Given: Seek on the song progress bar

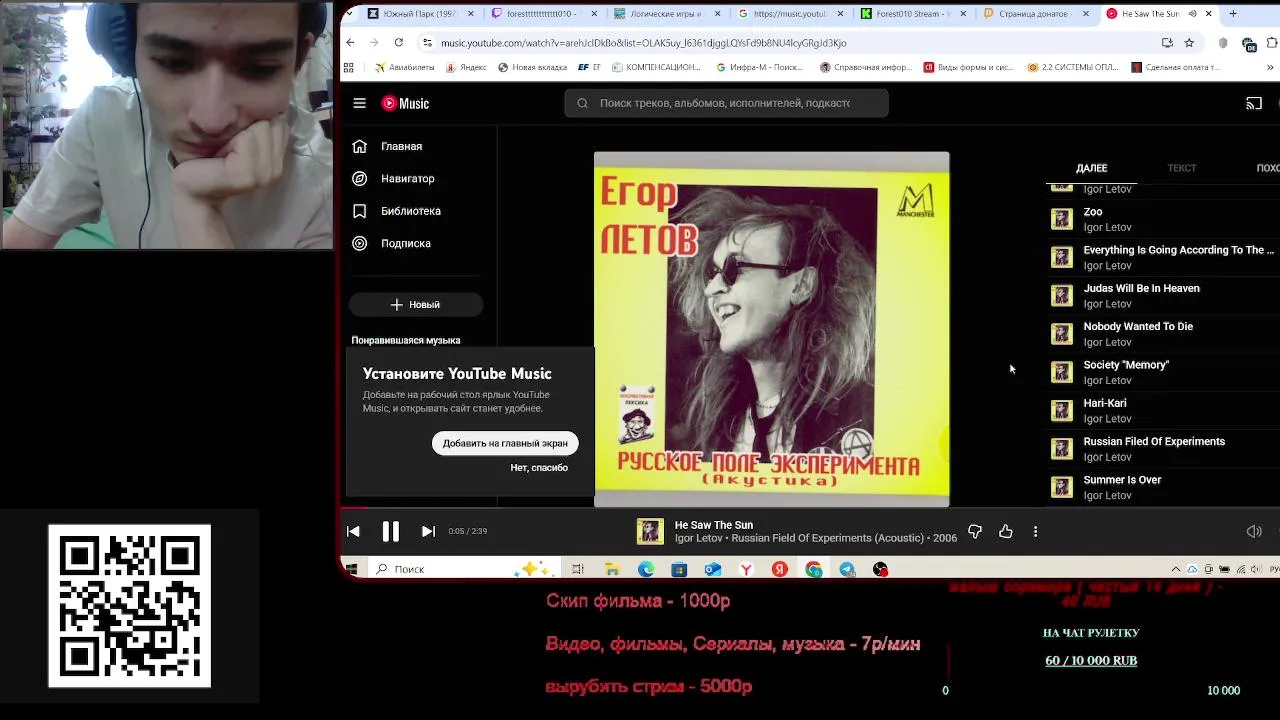Looking at the screenshot, I should pyautogui.click(x=810, y=509).
